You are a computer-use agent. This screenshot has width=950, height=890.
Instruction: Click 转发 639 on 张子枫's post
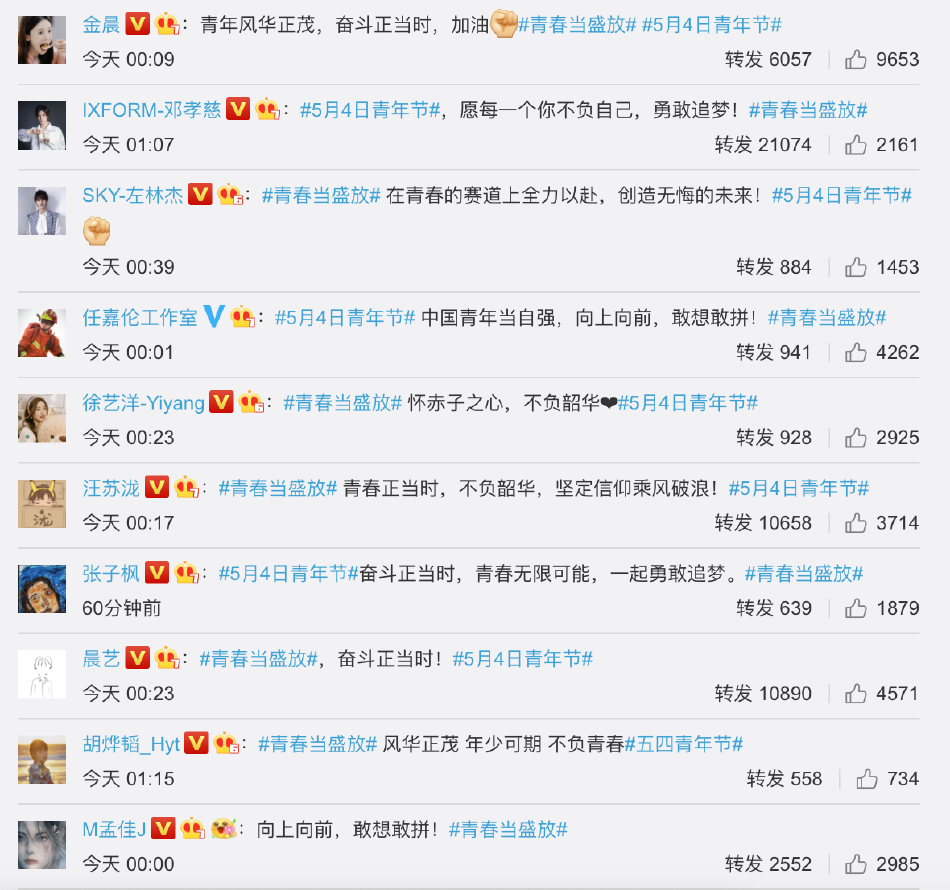click(x=774, y=608)
